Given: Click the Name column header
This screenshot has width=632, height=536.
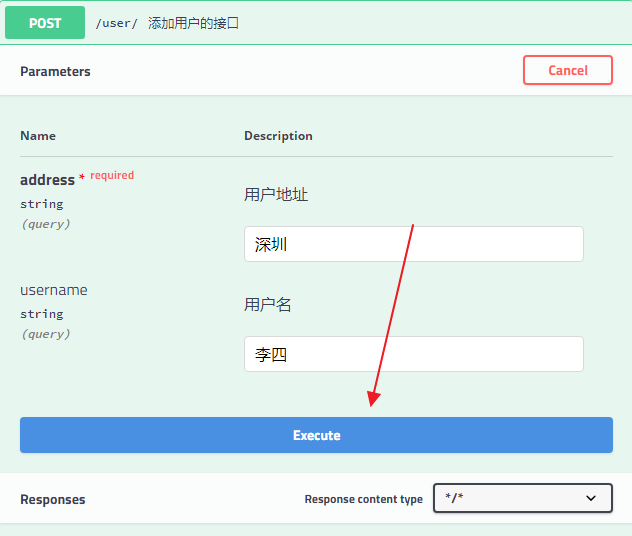Looking at the screenshot, I should 38,136.
